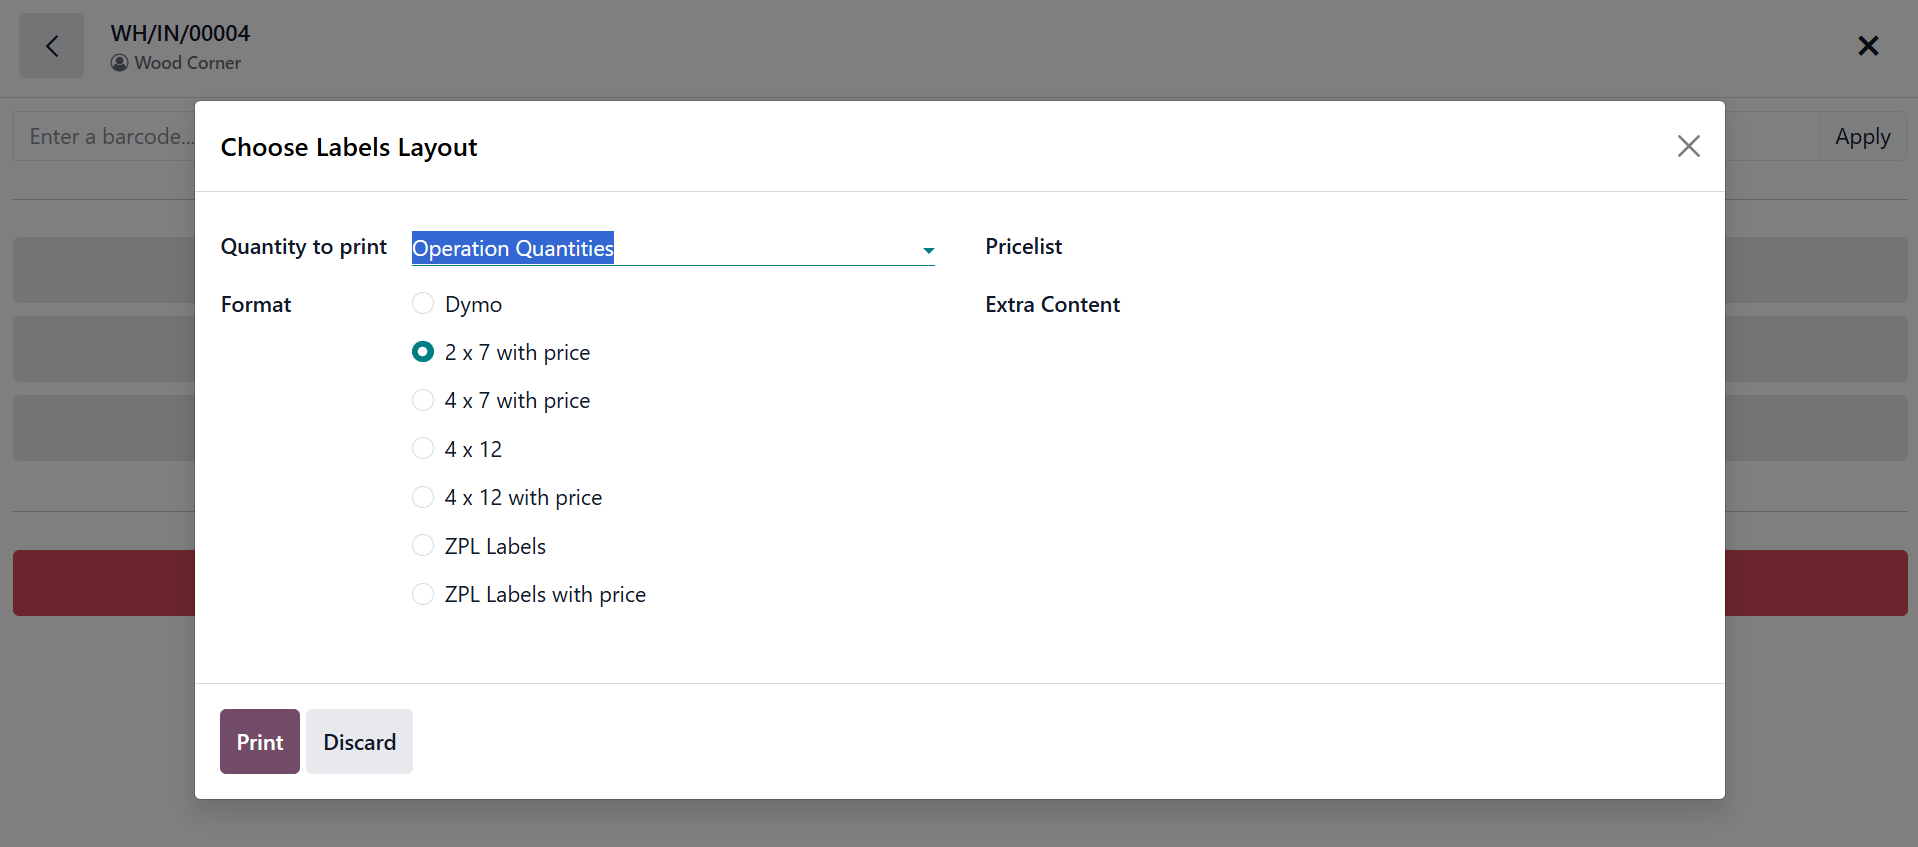Select the 4 x 12 format

pos(423,449)
